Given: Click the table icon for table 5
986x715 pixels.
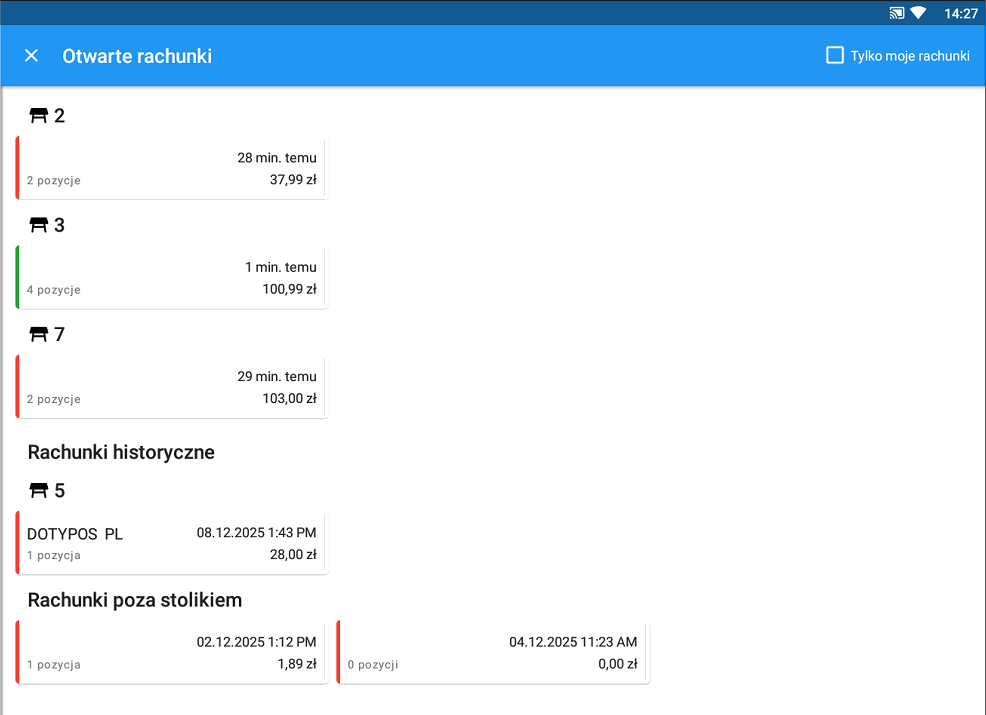Looking at the screenshot, I should tap(39, 491).
